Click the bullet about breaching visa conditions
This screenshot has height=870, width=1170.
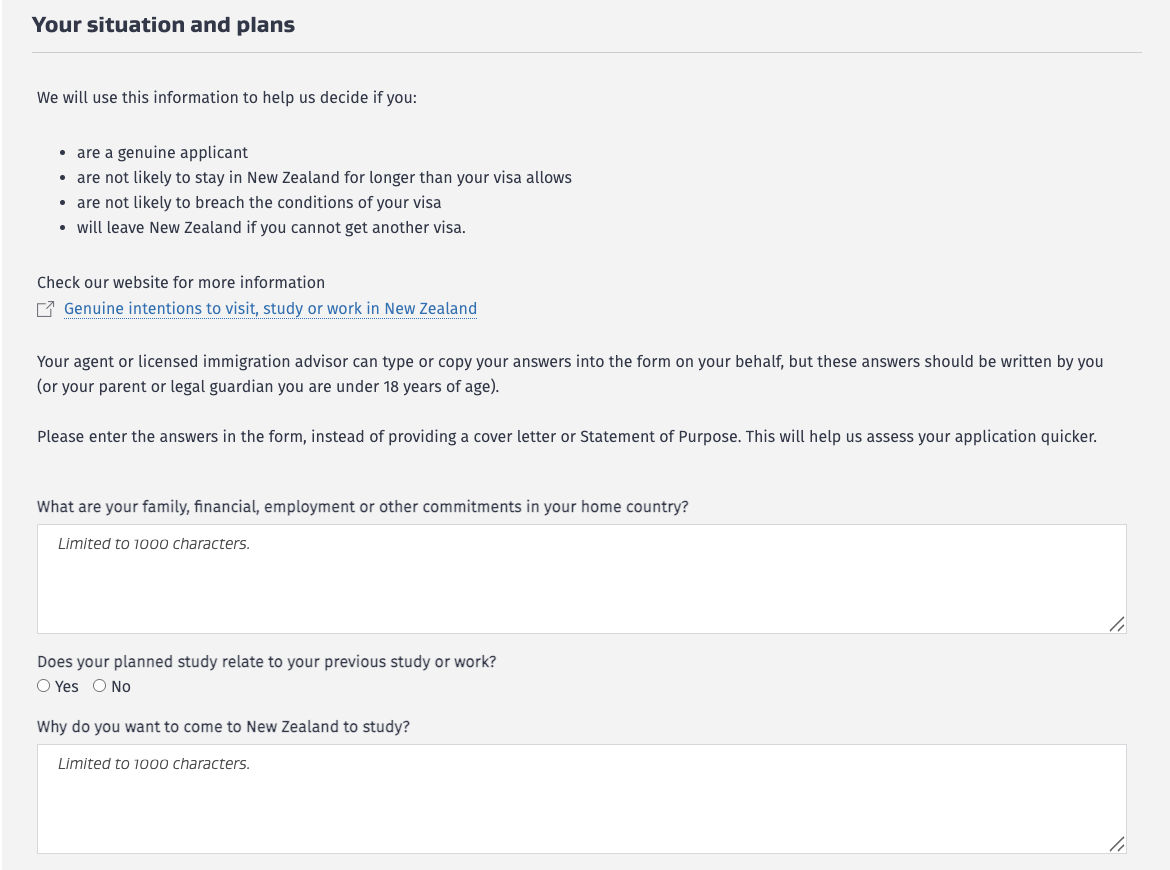(x=259, y=203)
